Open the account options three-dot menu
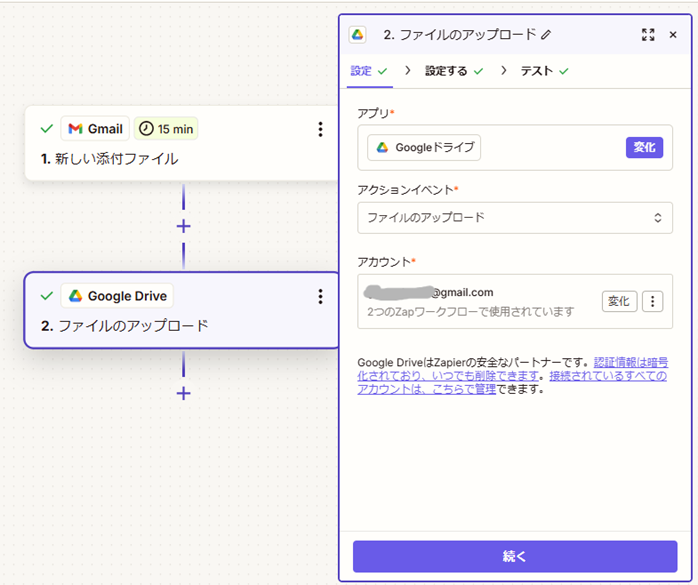Viewport: 698px width, 585px height. [x=653, y=301]
